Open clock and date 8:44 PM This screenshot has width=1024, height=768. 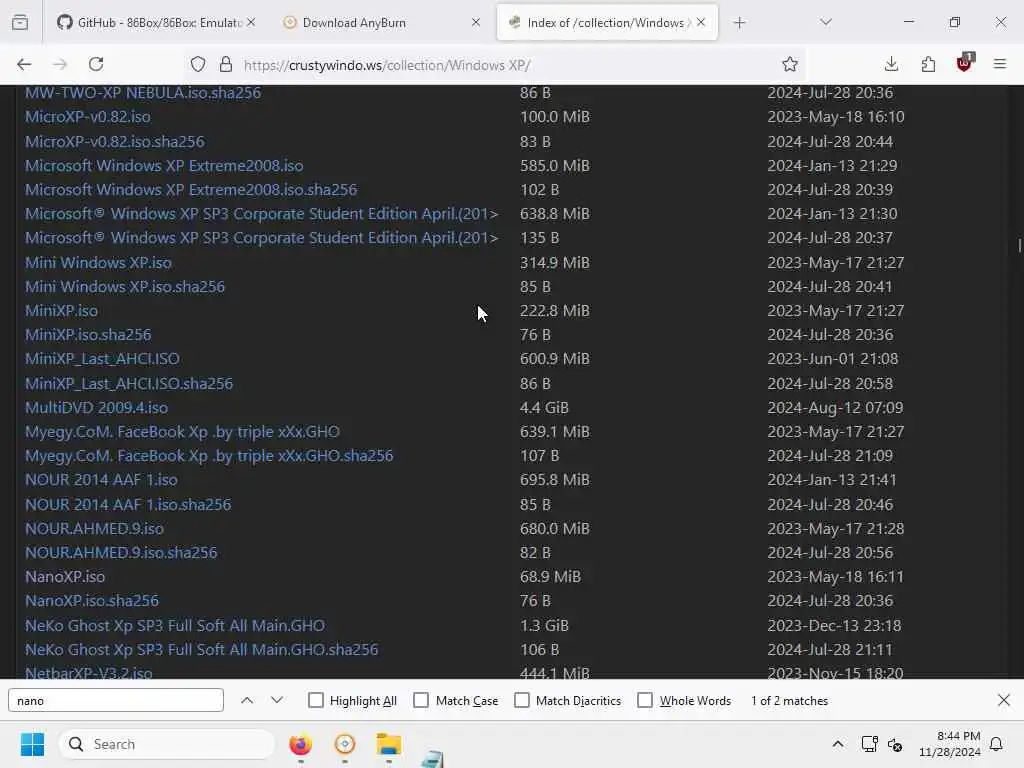point(950,744)
